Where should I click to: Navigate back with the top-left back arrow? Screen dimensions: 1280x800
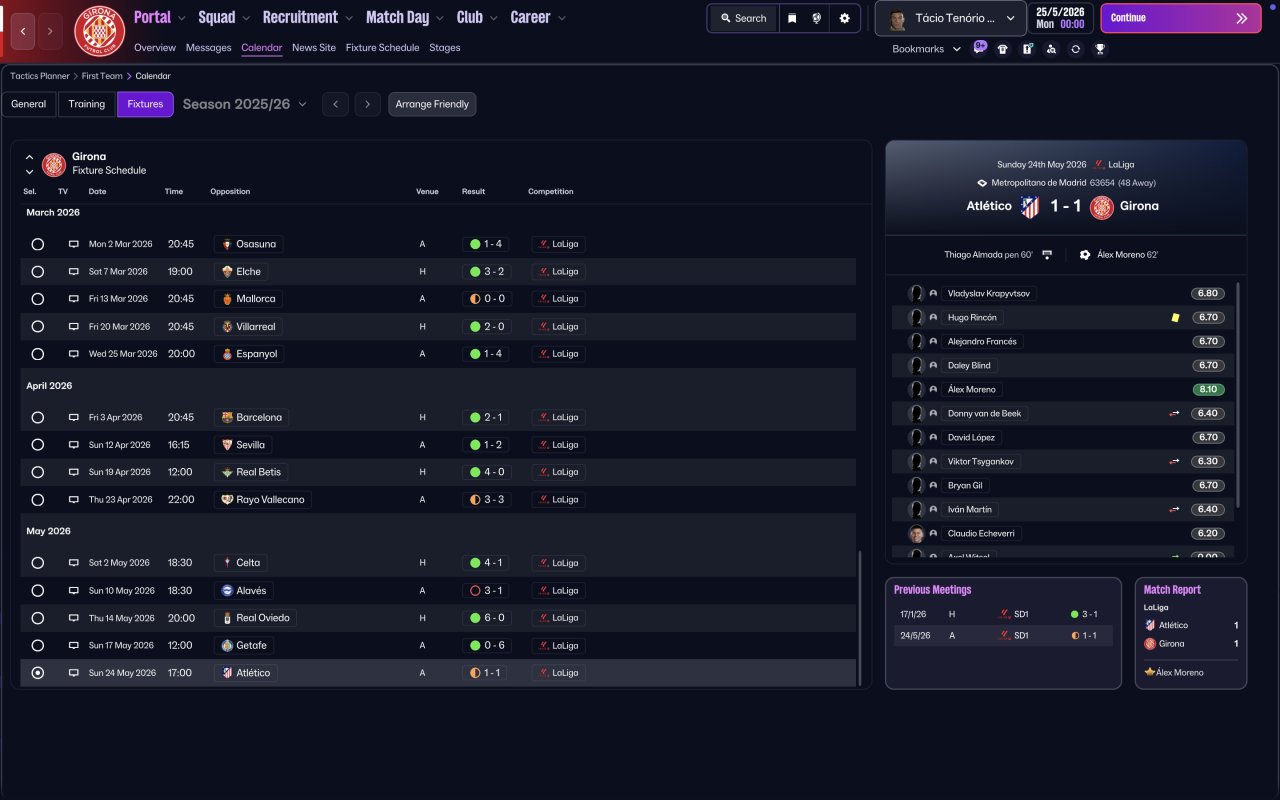pos(23,31)
